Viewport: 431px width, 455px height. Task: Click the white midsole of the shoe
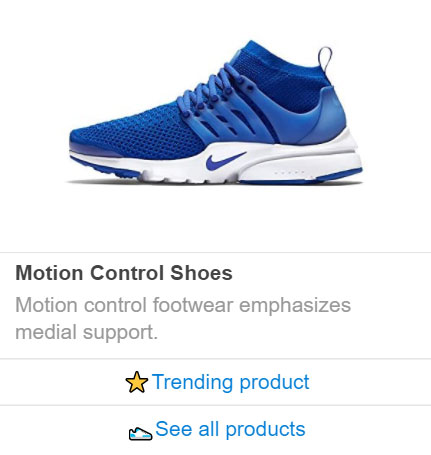(x=233, y=163)
